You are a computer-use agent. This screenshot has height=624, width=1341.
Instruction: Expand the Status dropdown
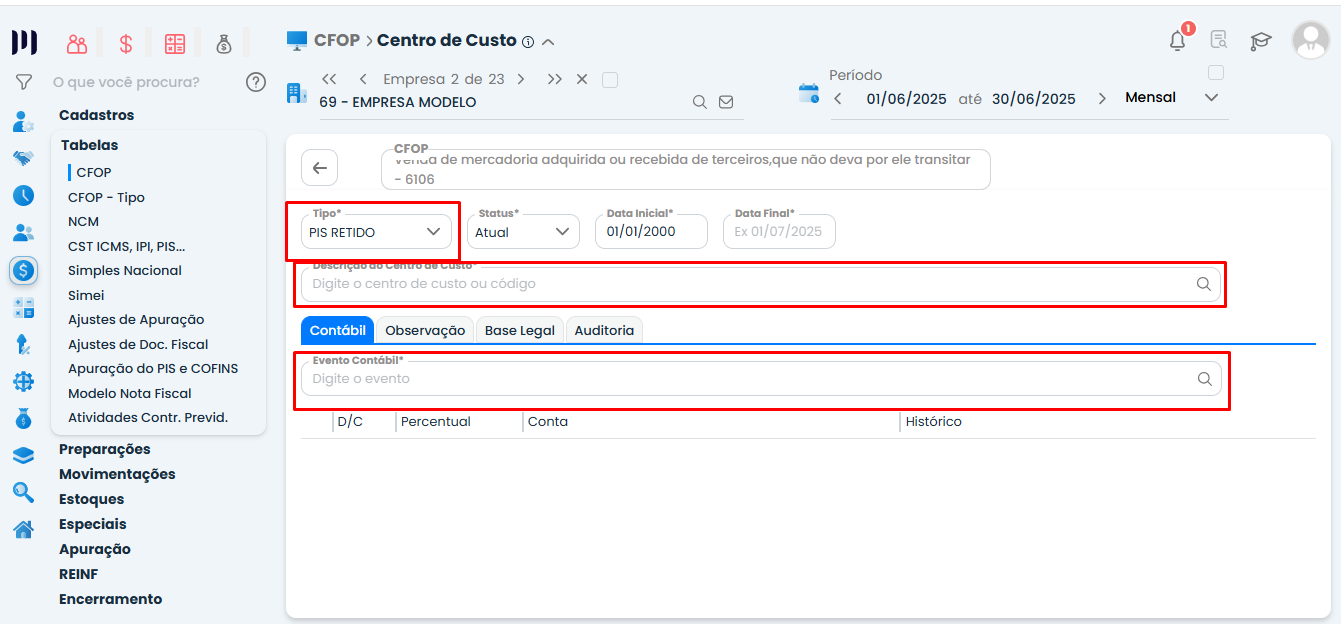(522, 232)
